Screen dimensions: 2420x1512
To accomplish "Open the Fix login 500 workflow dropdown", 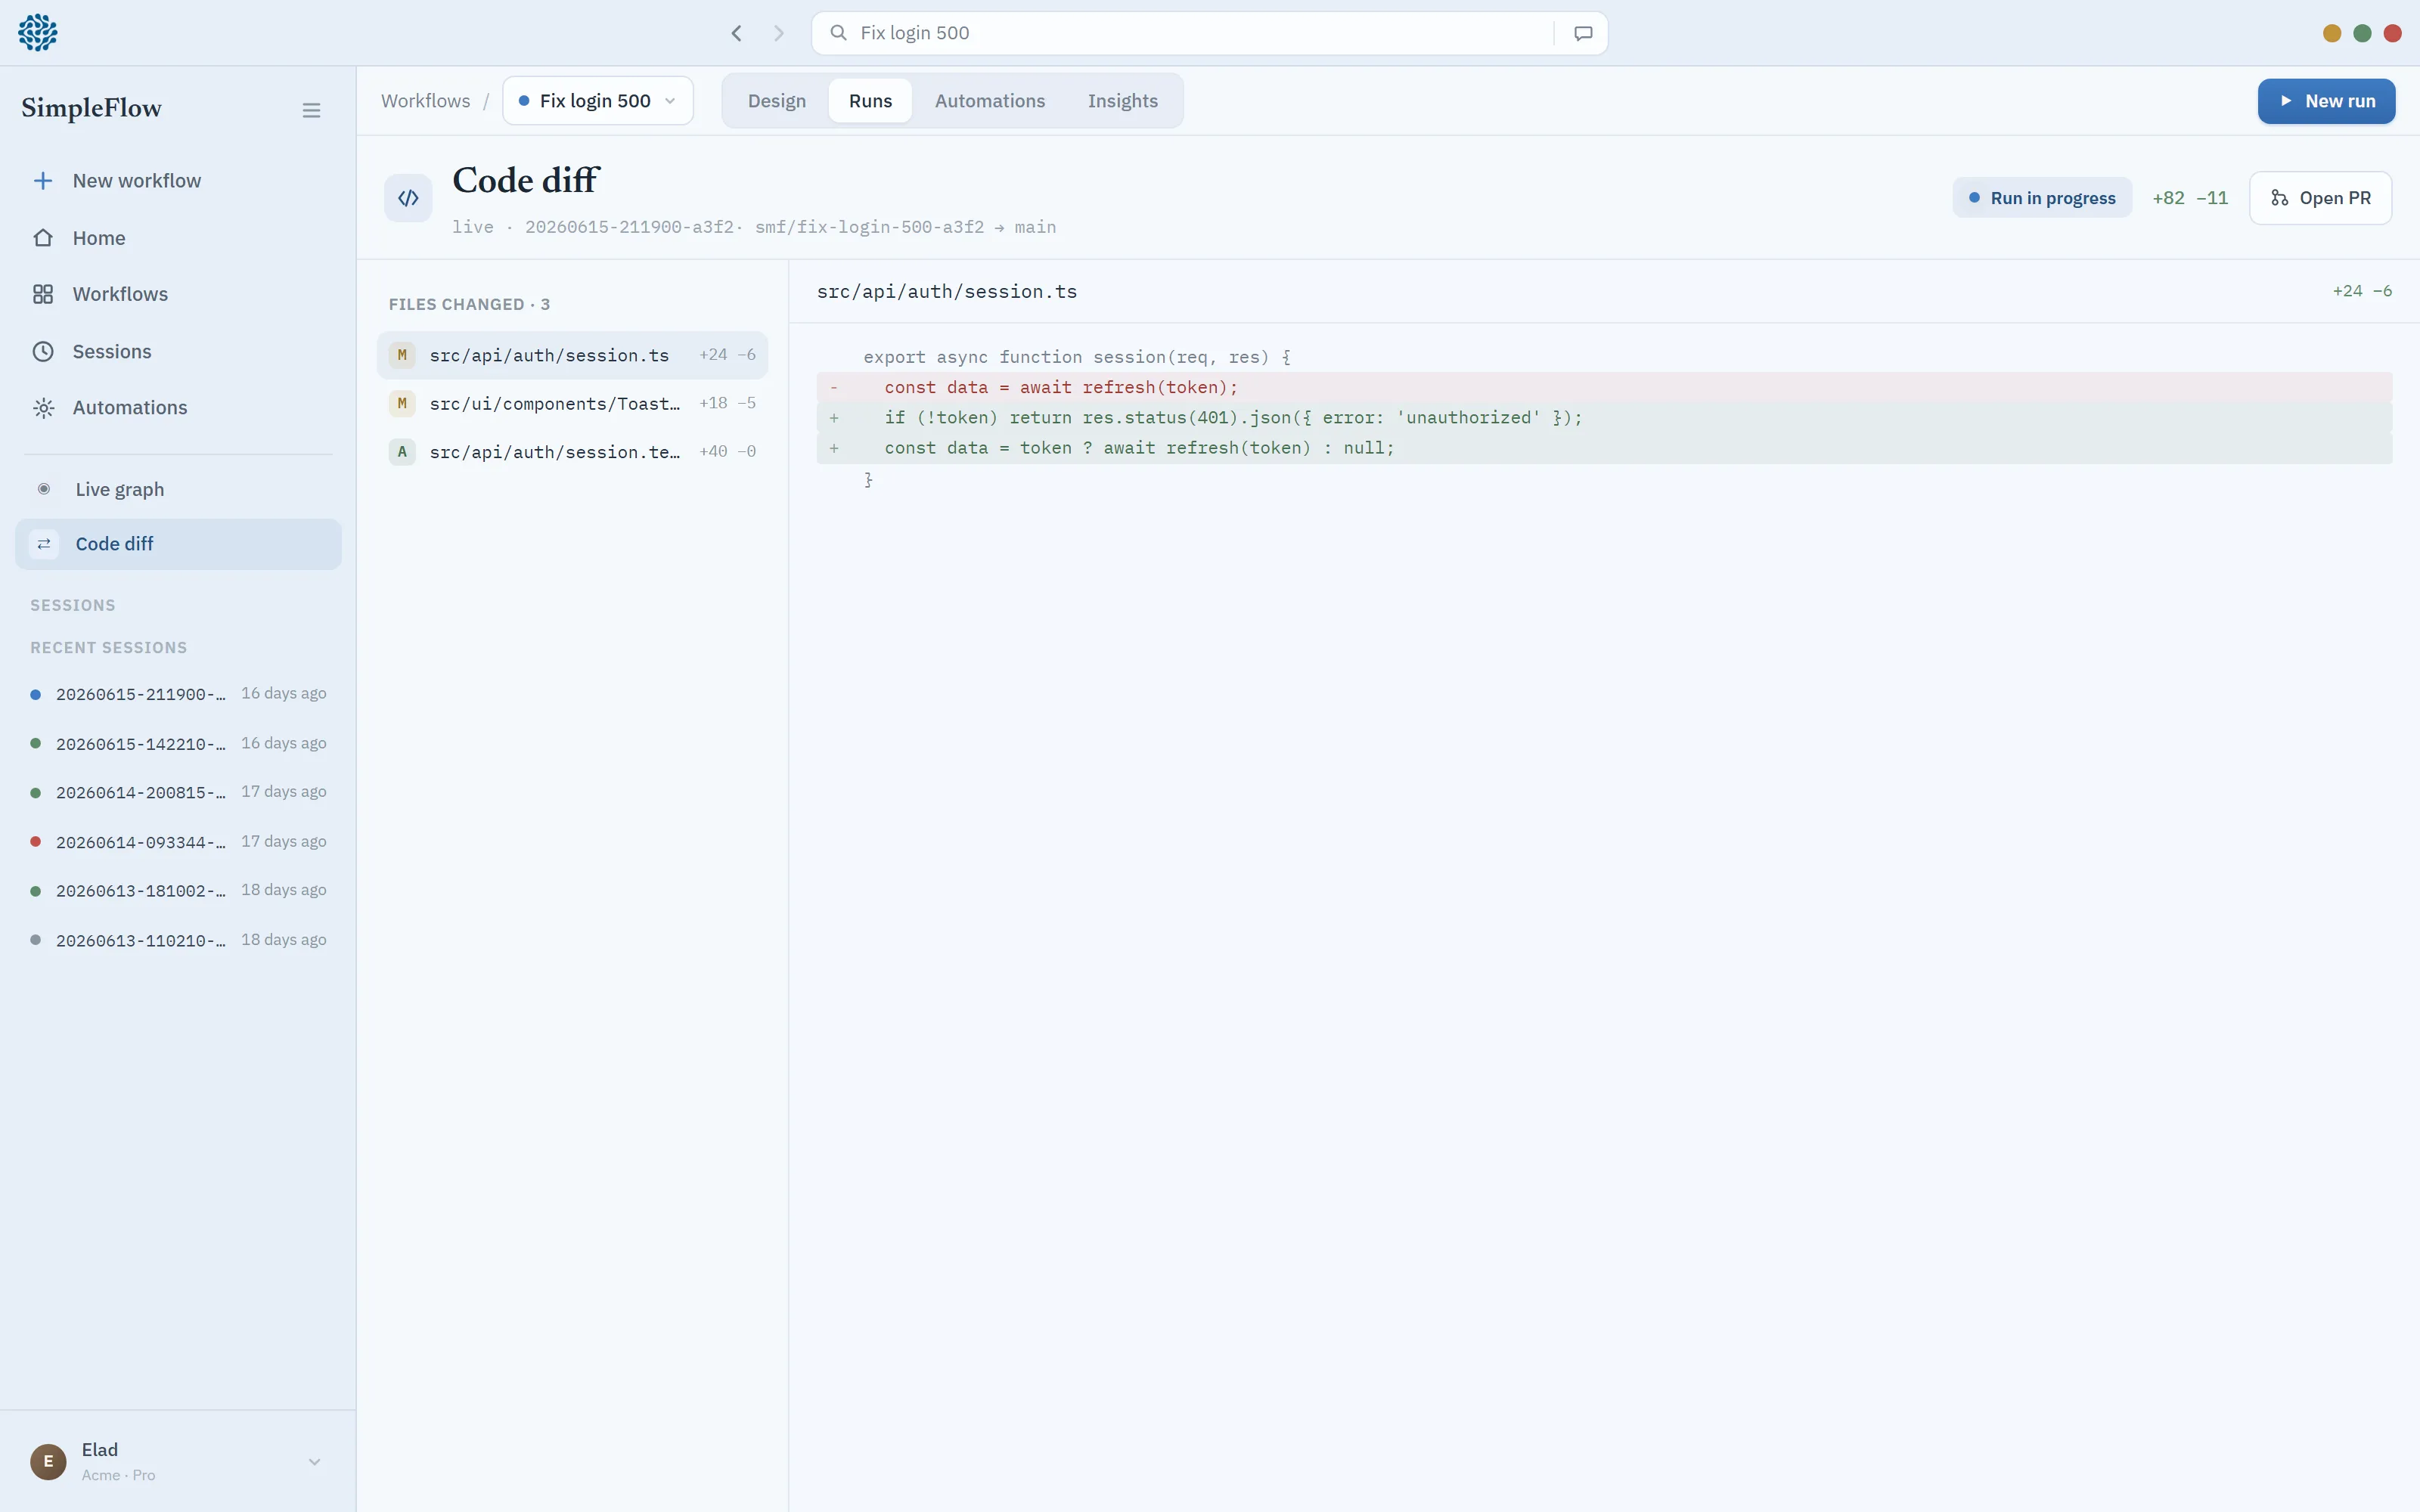I will tap(598, 101).
